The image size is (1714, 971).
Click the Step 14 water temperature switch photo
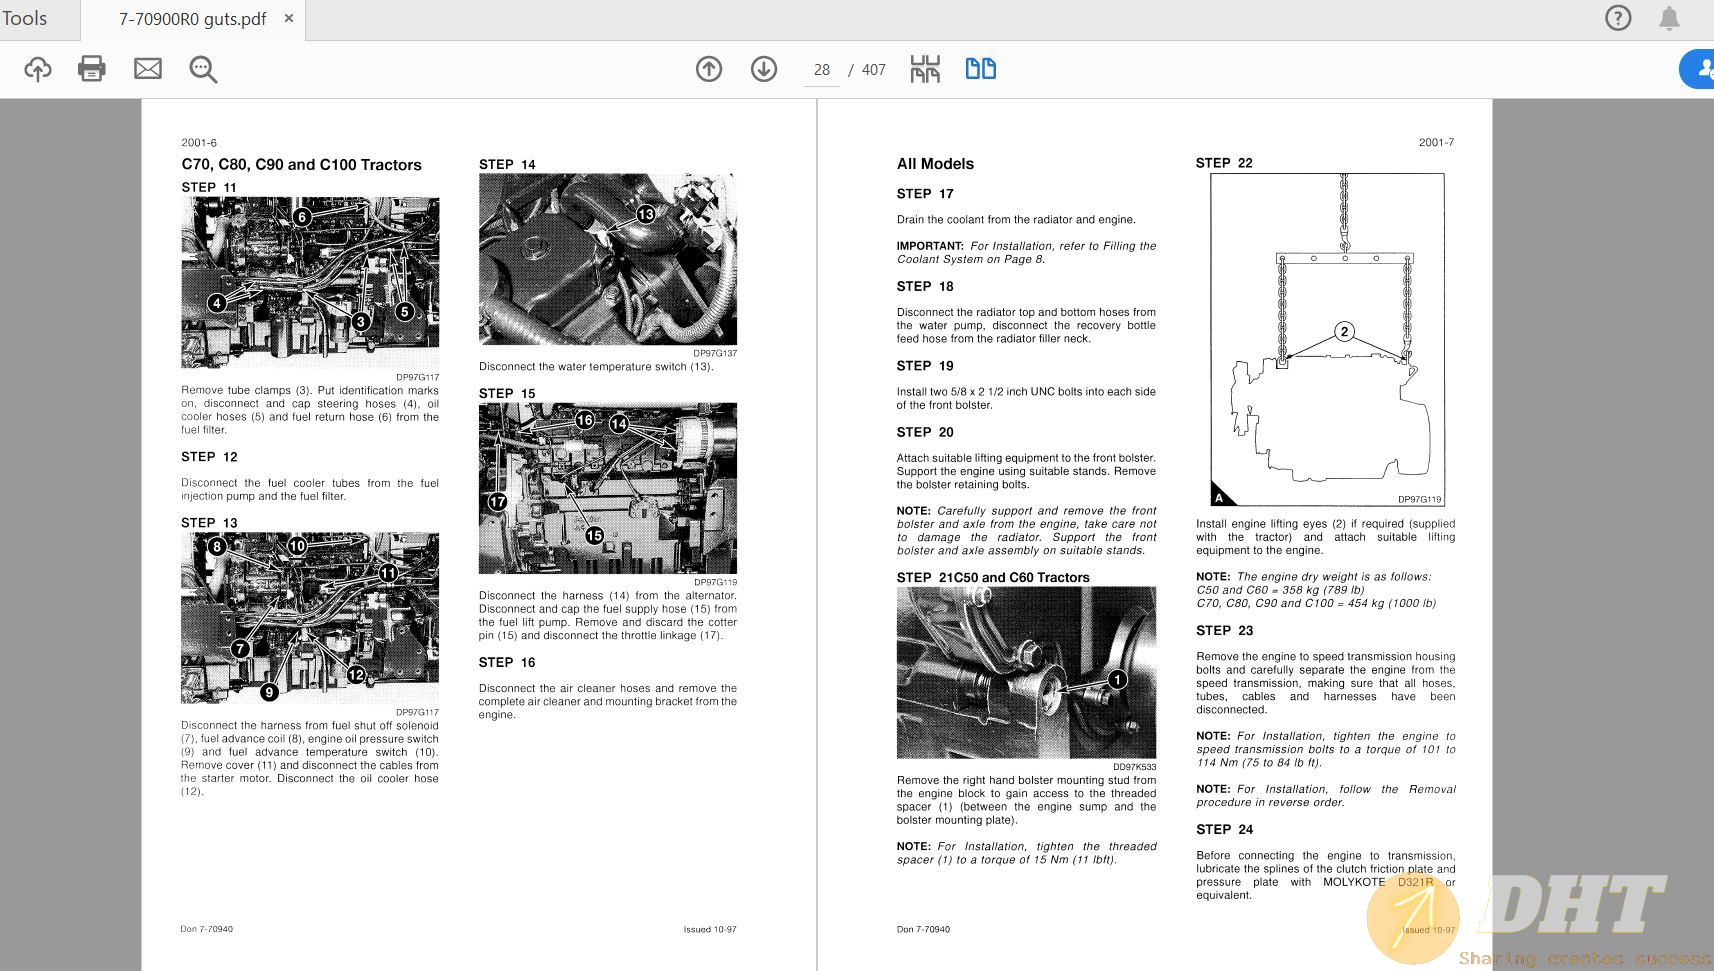608,259
